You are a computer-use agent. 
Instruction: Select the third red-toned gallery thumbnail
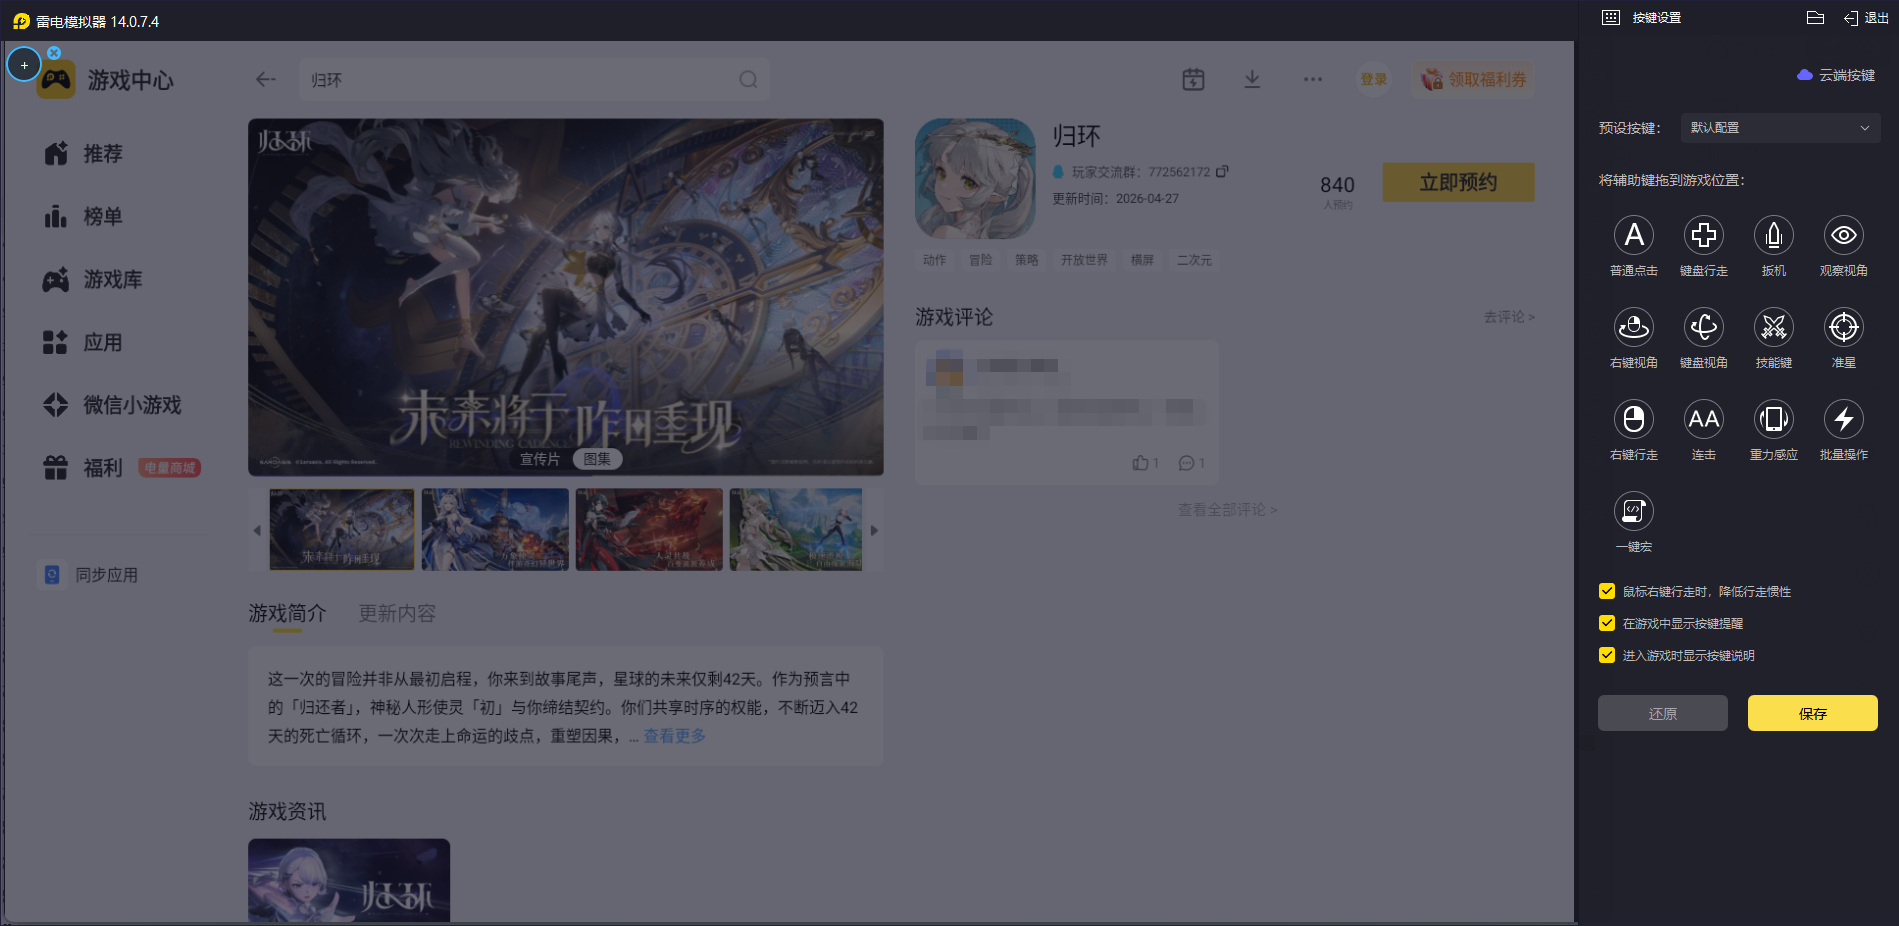pyautogui.click(x=649, y=530)
